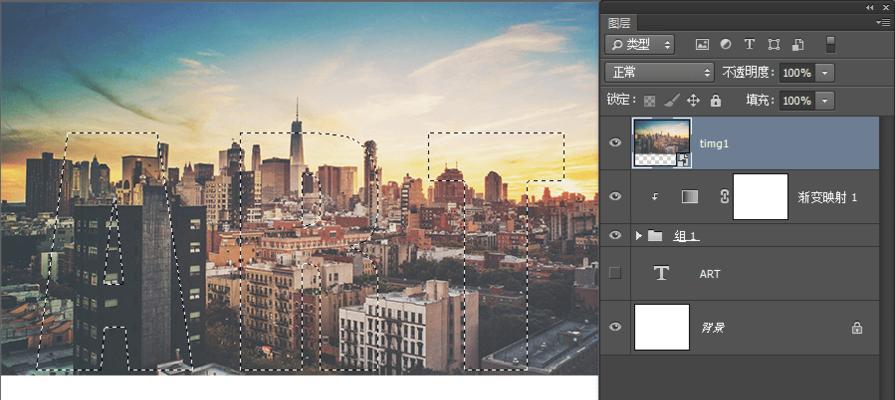Hide the timg1 layer

615,143
